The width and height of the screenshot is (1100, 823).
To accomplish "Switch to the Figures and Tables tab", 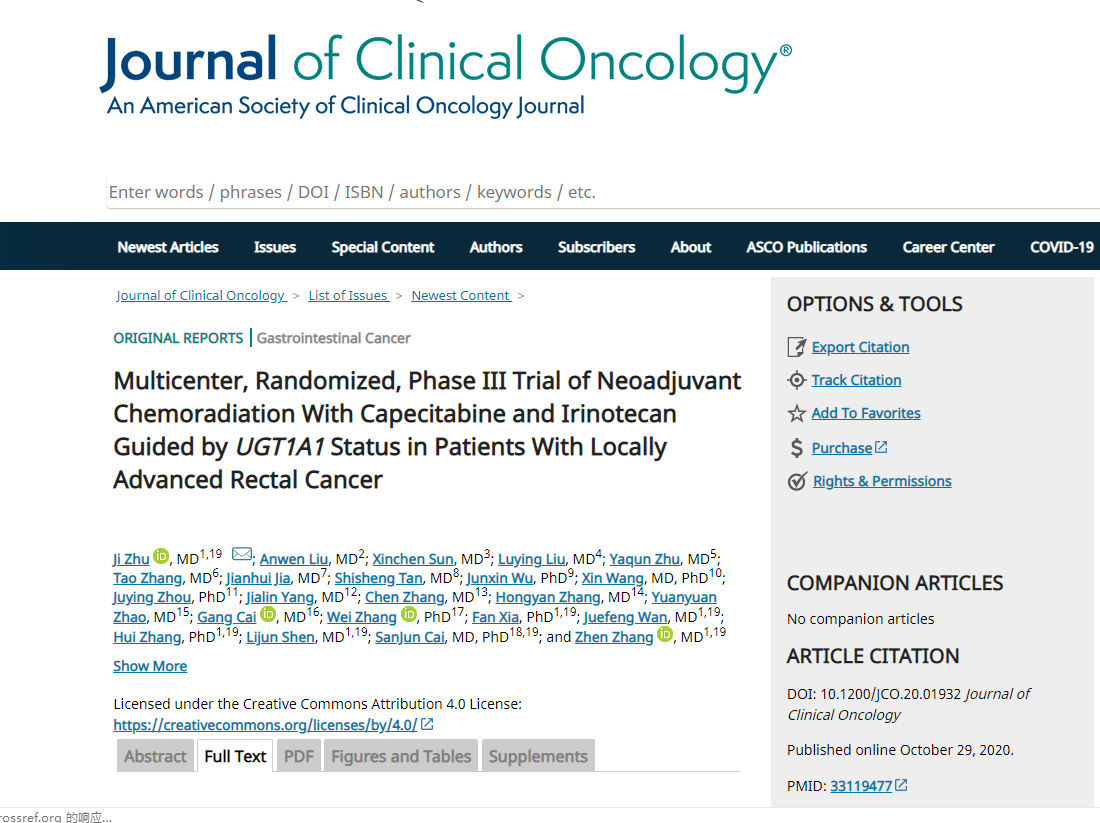I will [401, 756].
